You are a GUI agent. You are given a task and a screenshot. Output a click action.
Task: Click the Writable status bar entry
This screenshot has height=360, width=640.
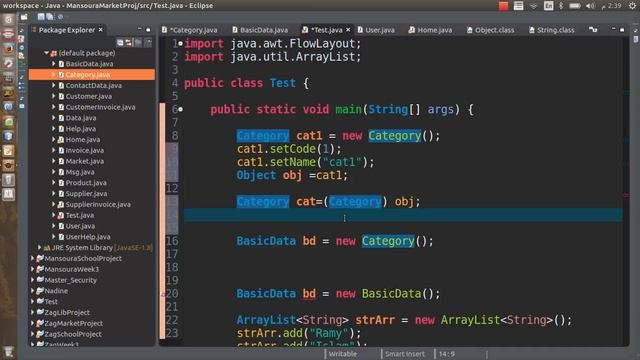[x=343, y=354]
